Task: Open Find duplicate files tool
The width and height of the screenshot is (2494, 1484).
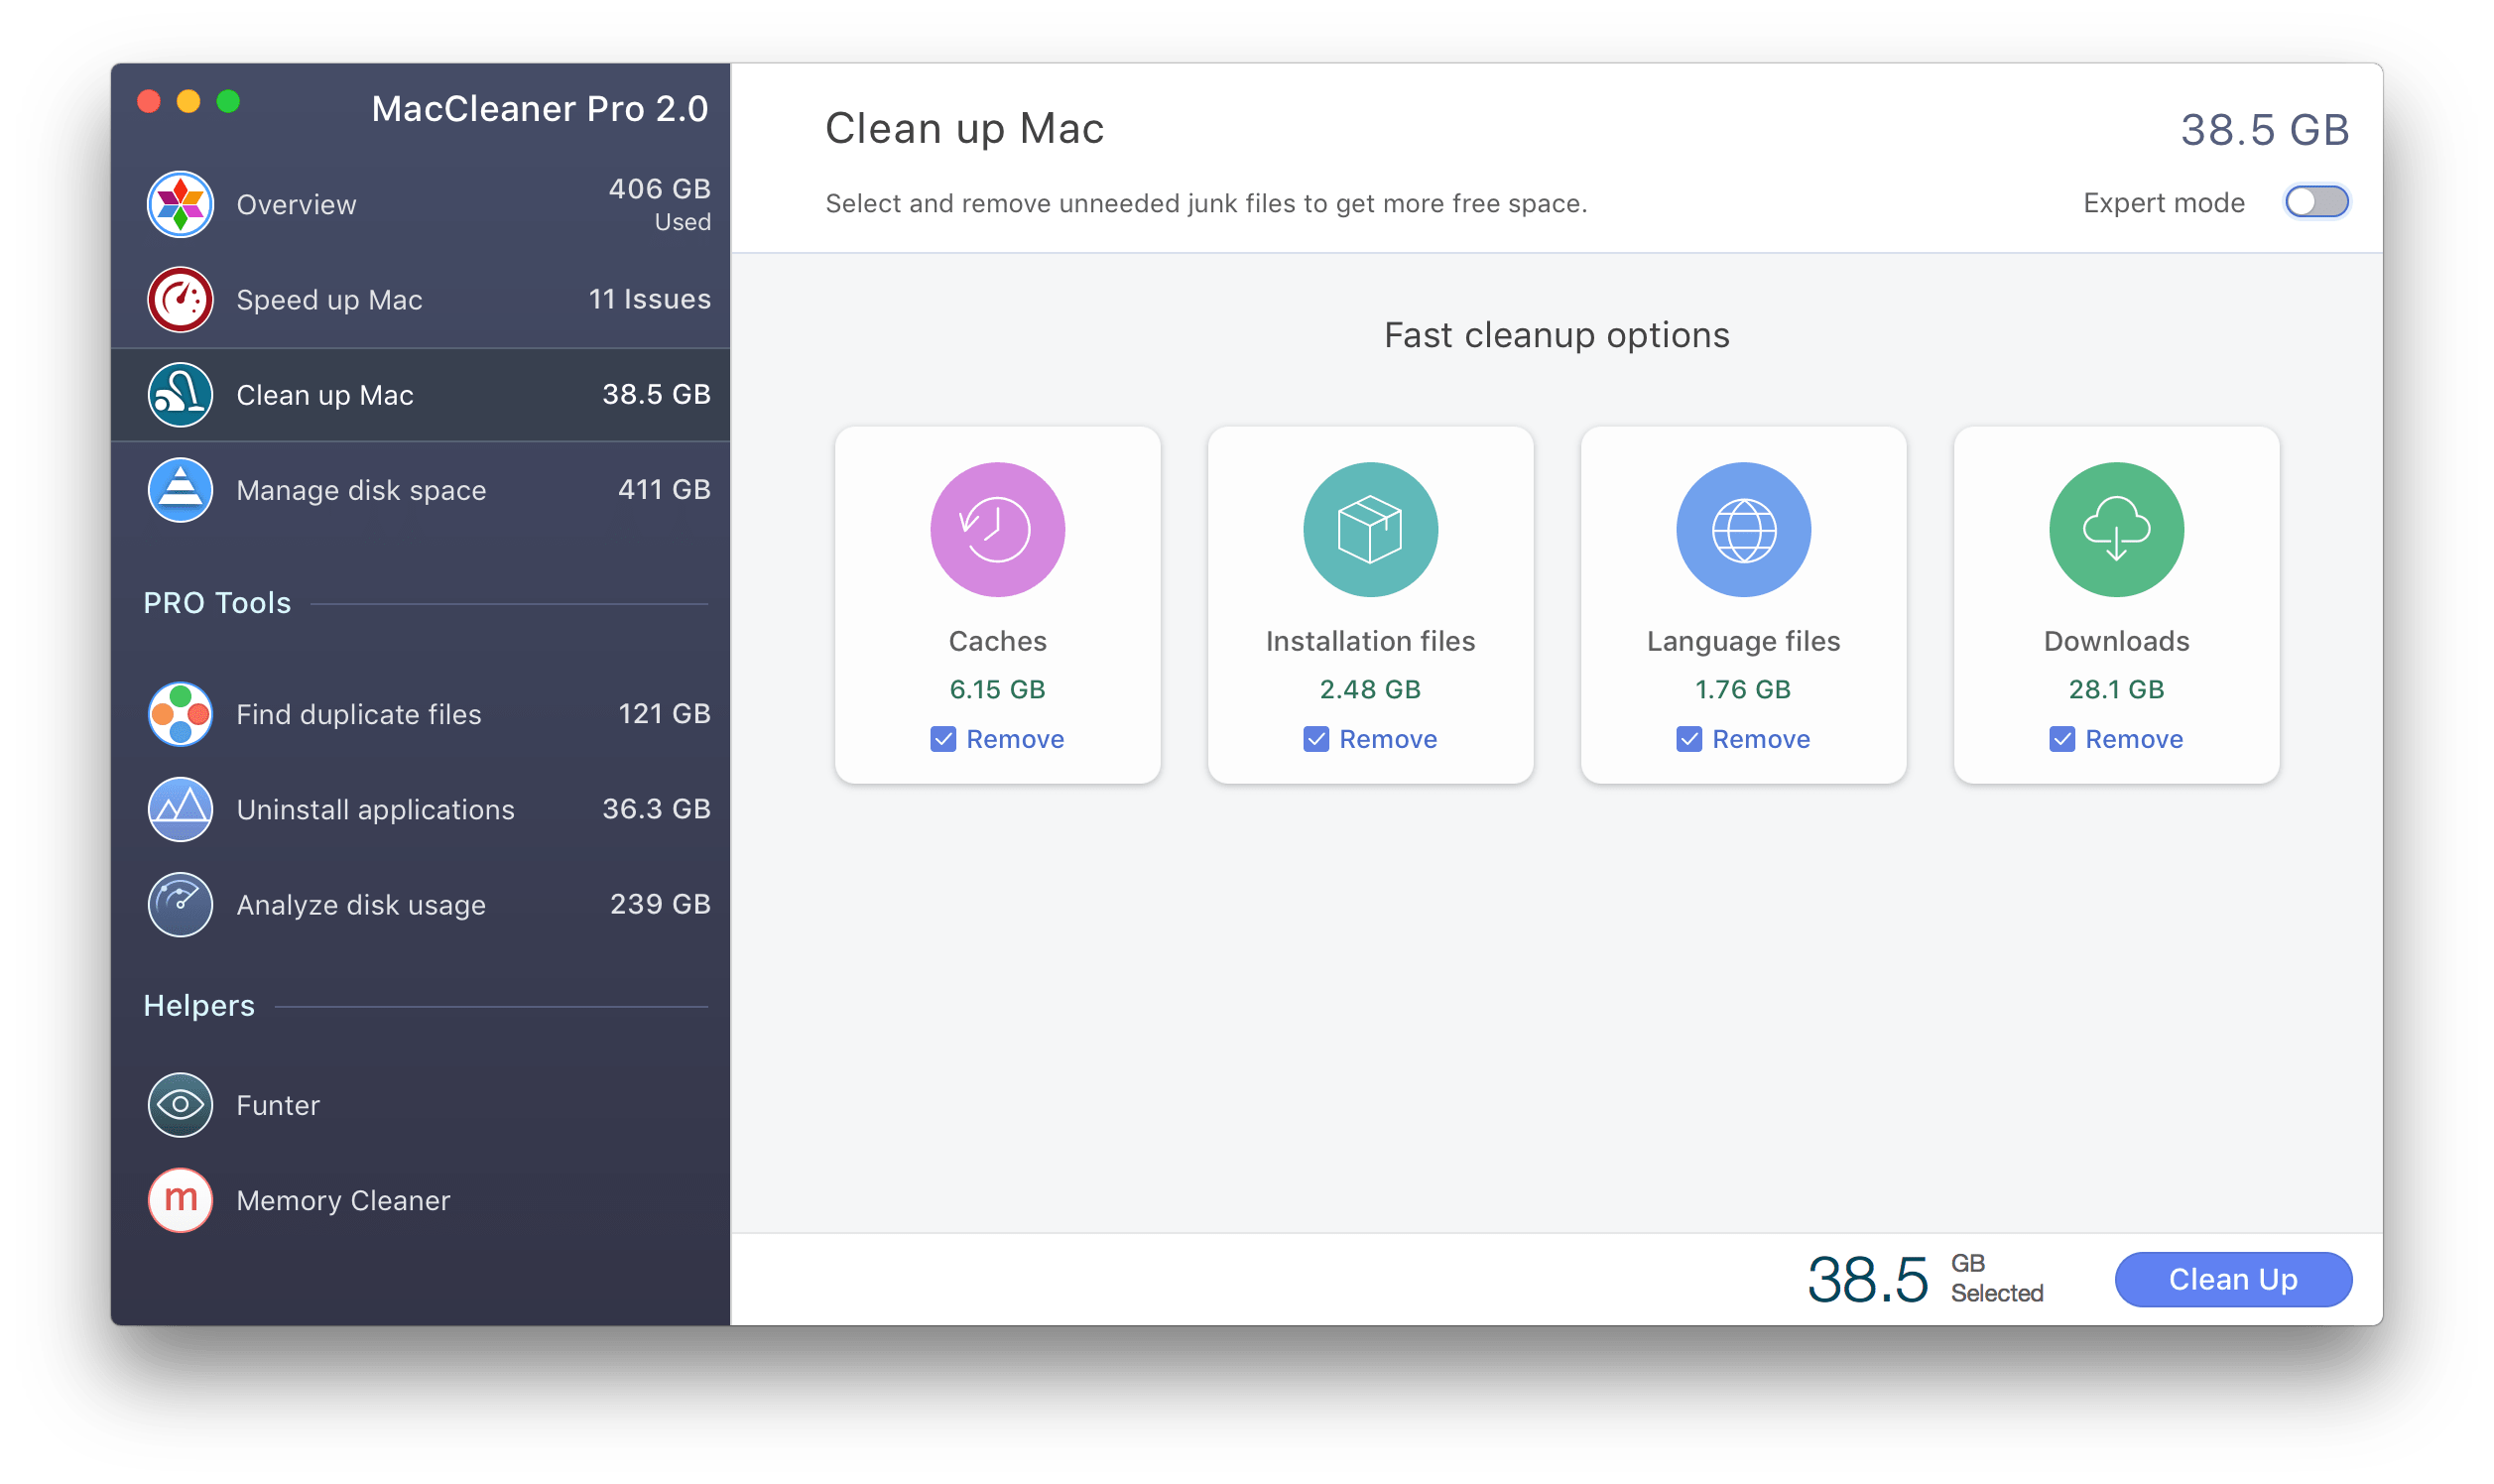Action: (x=360, y=712)
